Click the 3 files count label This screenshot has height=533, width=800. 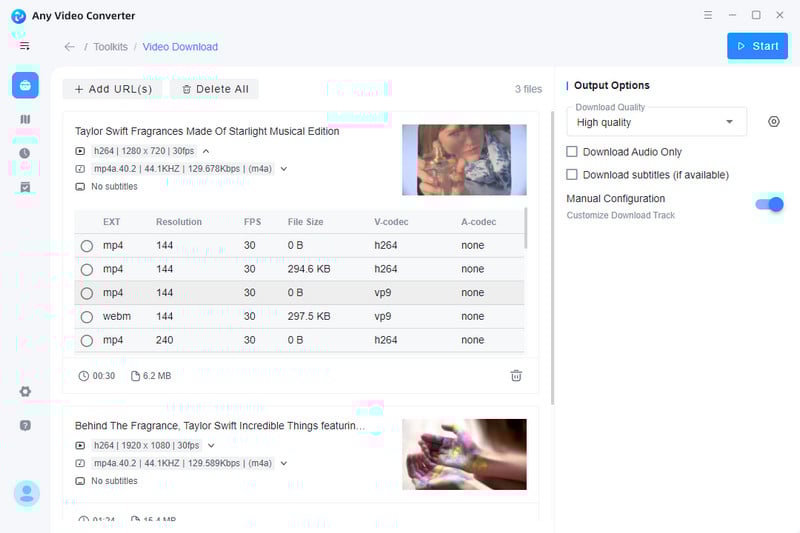[528, 89]
